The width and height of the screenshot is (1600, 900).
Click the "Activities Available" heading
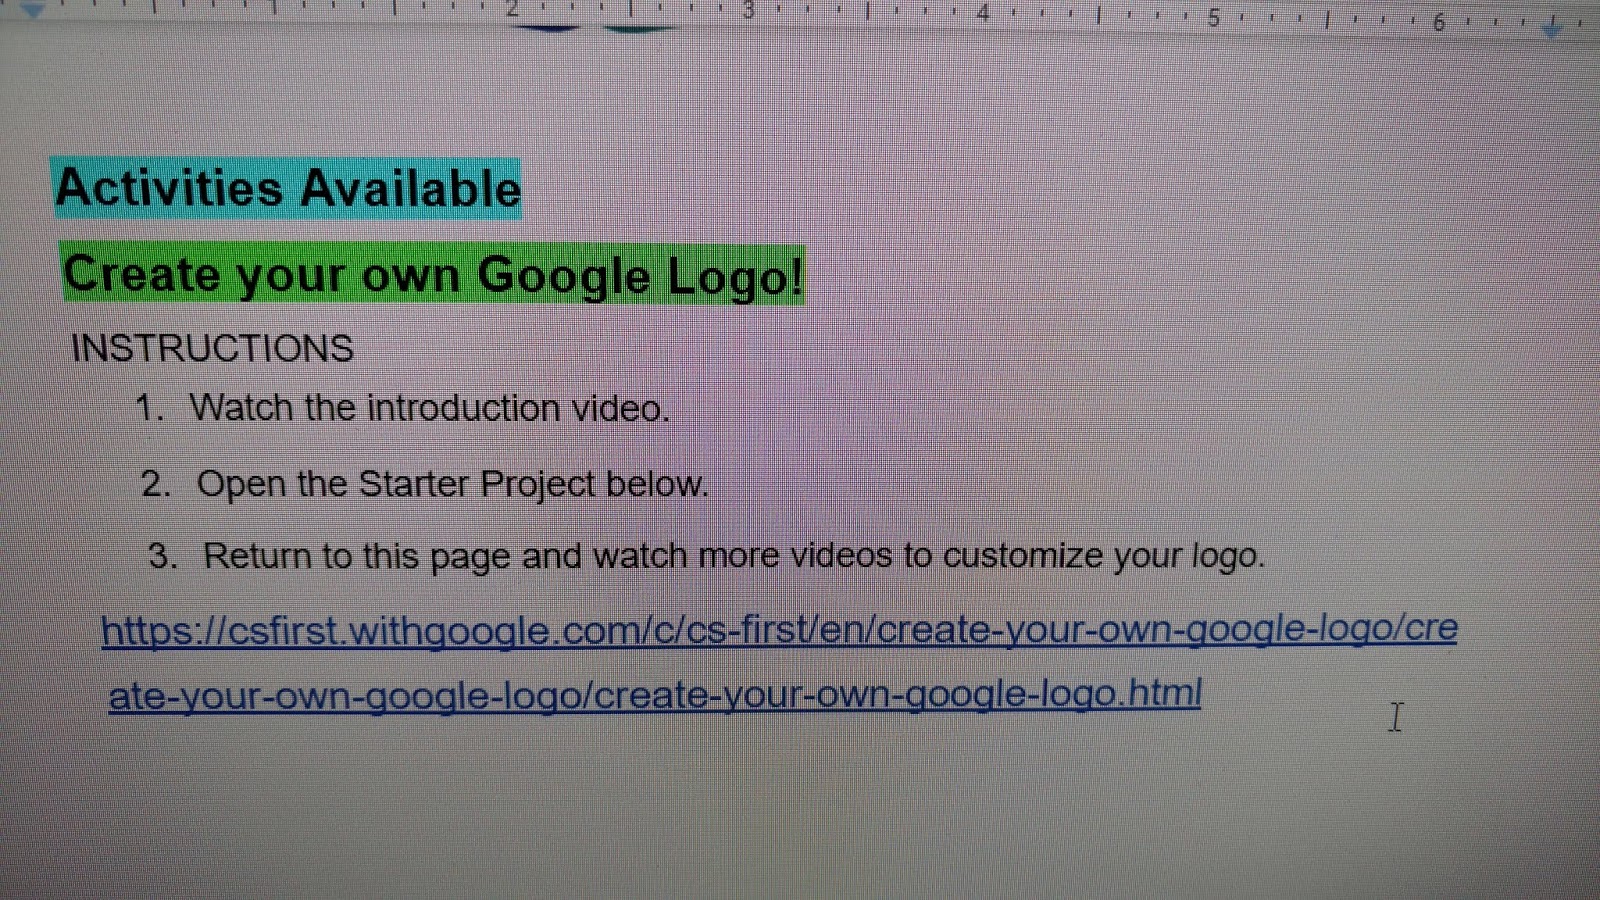point(288,188)
